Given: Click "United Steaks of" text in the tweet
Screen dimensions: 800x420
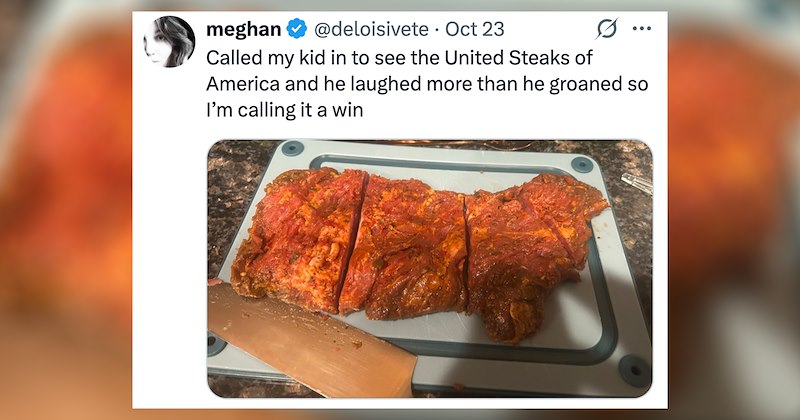Looking at the screenshot, I should [518, 58].
